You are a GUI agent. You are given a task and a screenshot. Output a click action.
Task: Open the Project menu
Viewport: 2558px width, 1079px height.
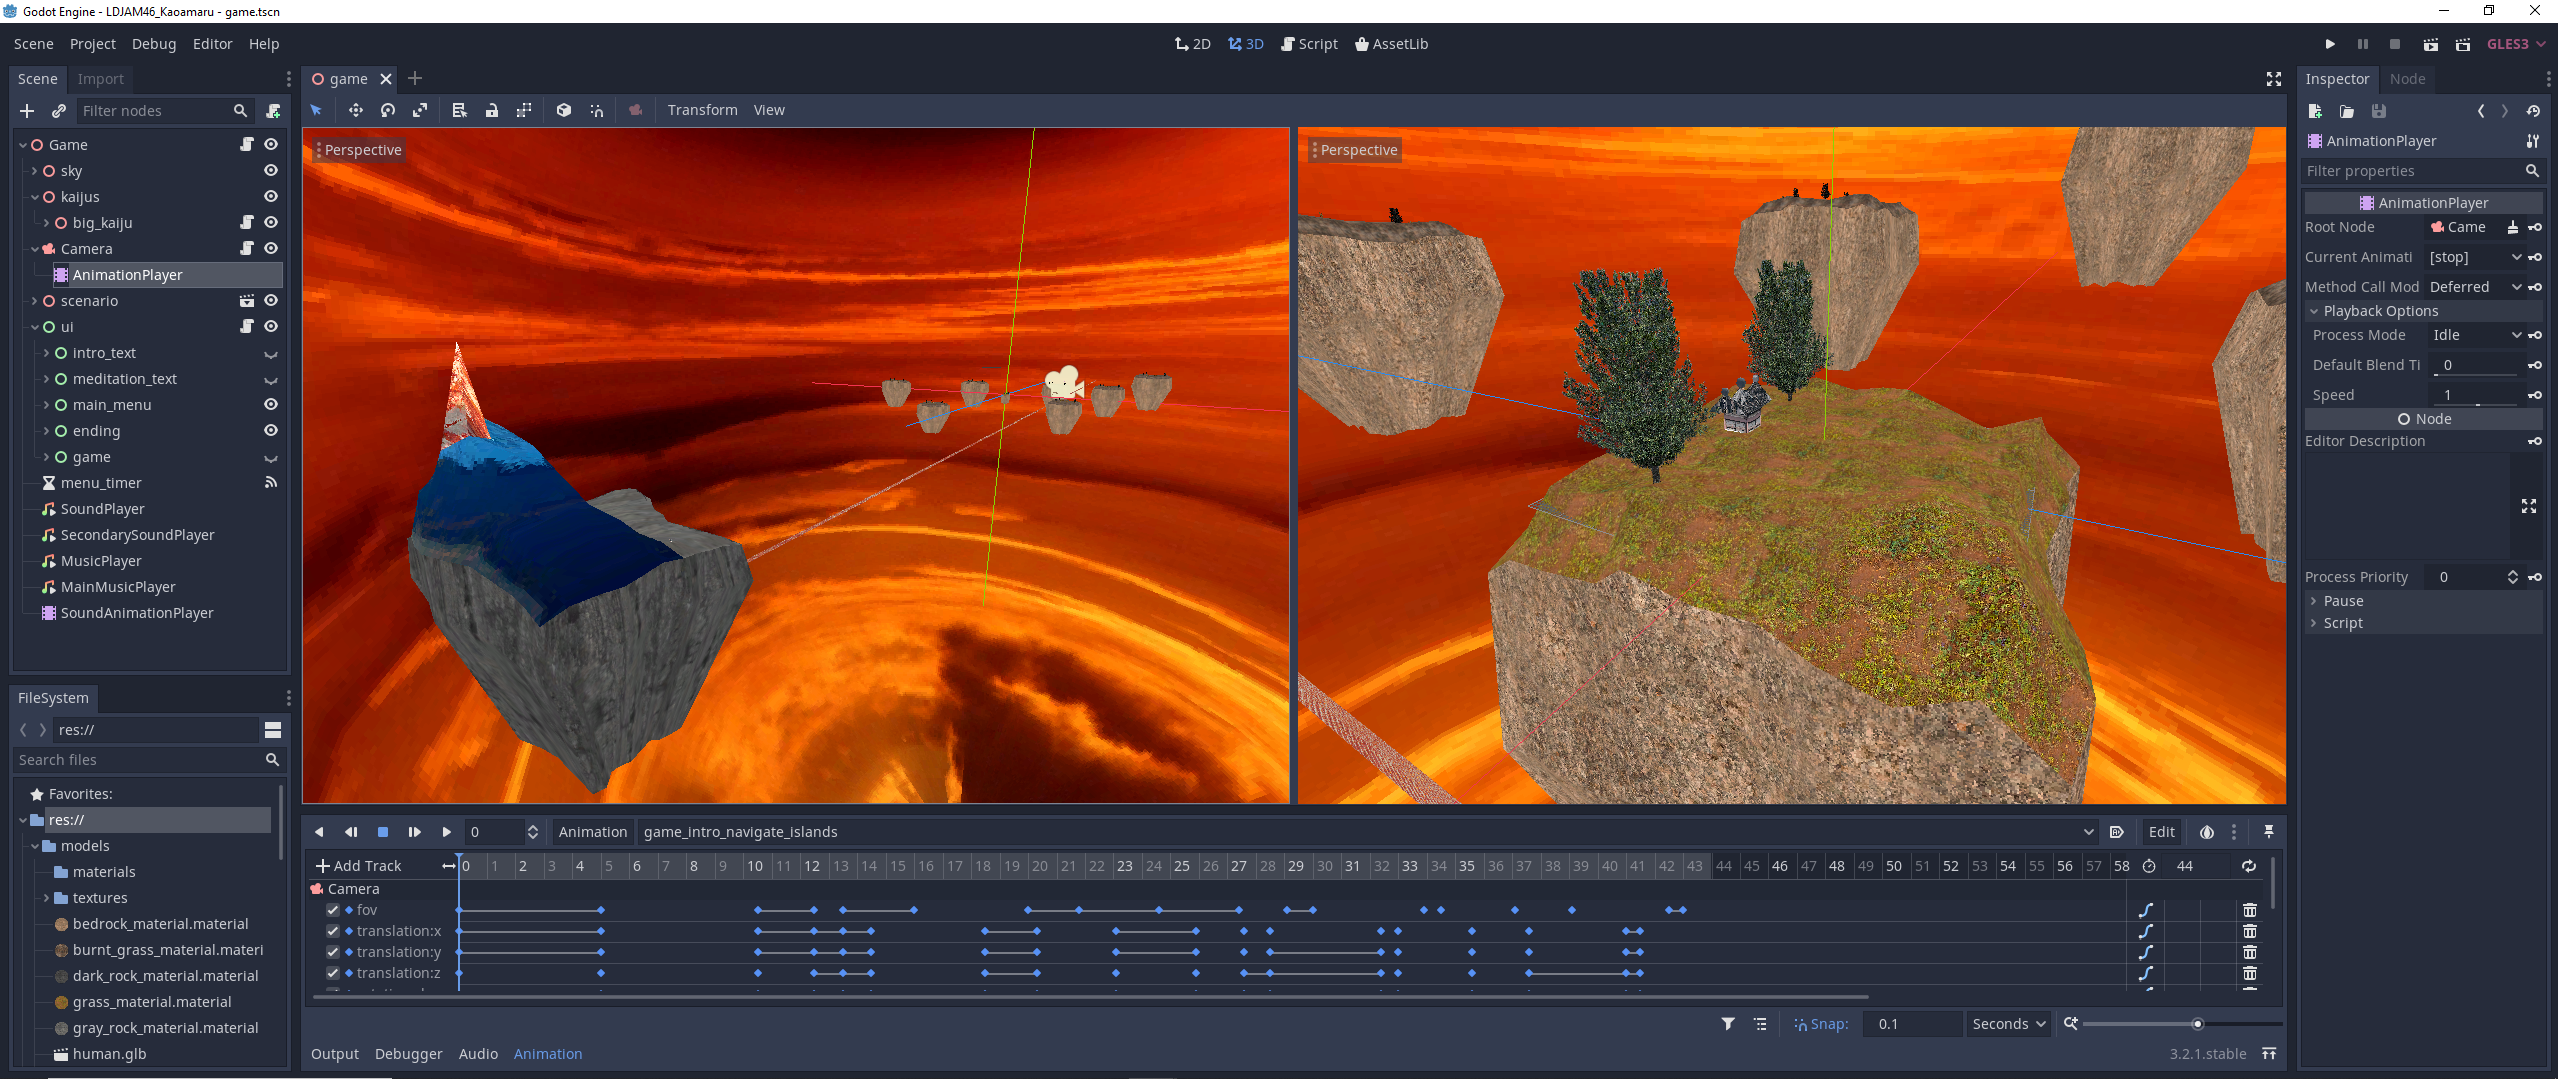[93, 44]
